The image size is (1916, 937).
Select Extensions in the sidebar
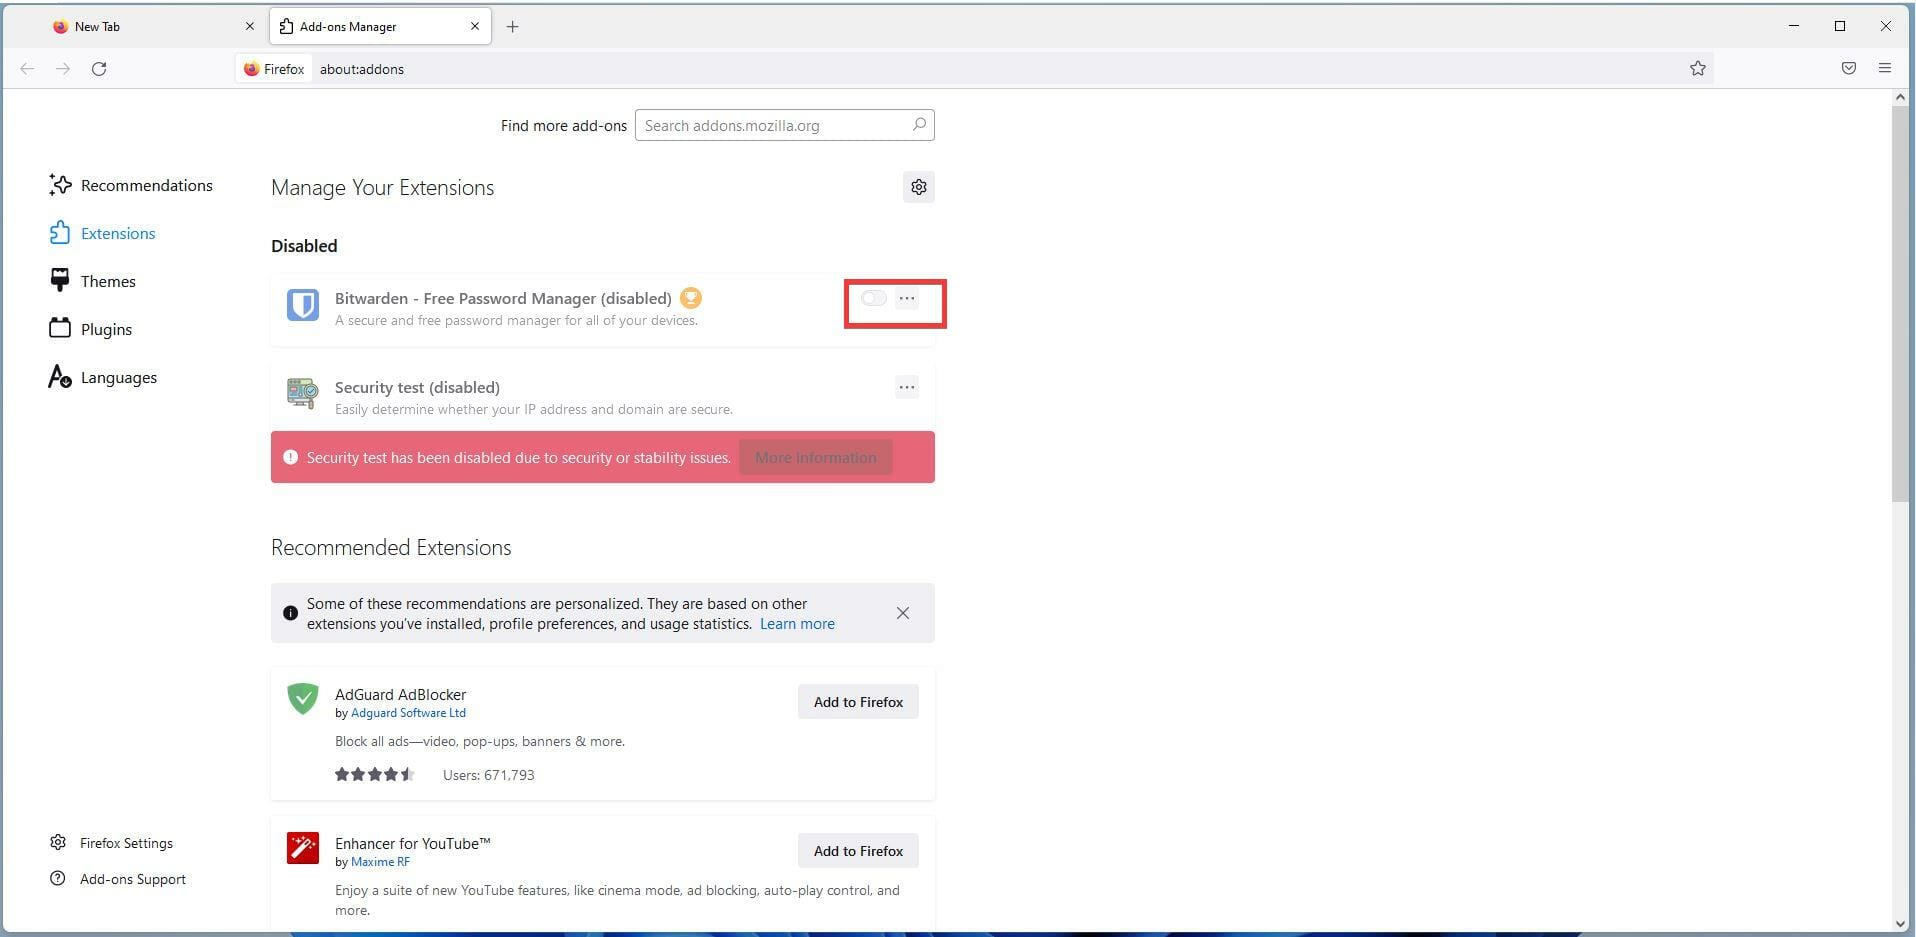[103, 233]
